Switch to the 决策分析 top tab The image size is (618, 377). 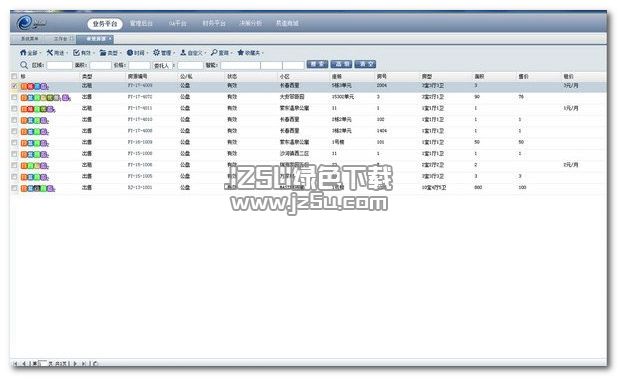click(251, 23)
